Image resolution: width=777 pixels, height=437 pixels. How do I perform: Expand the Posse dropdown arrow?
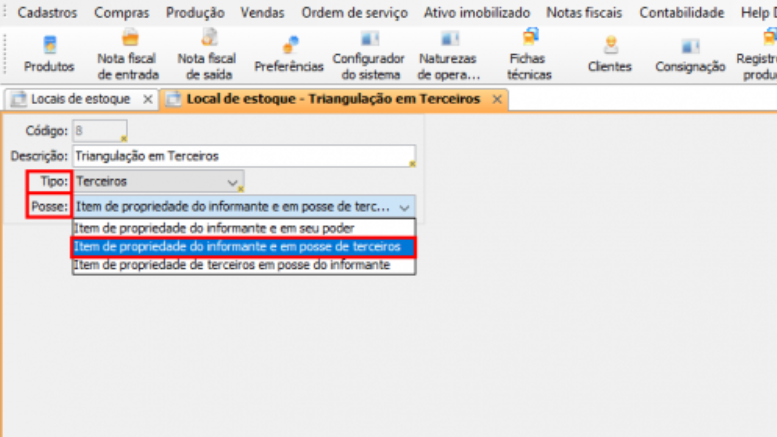pyautogui.click(x=404, y=207)
